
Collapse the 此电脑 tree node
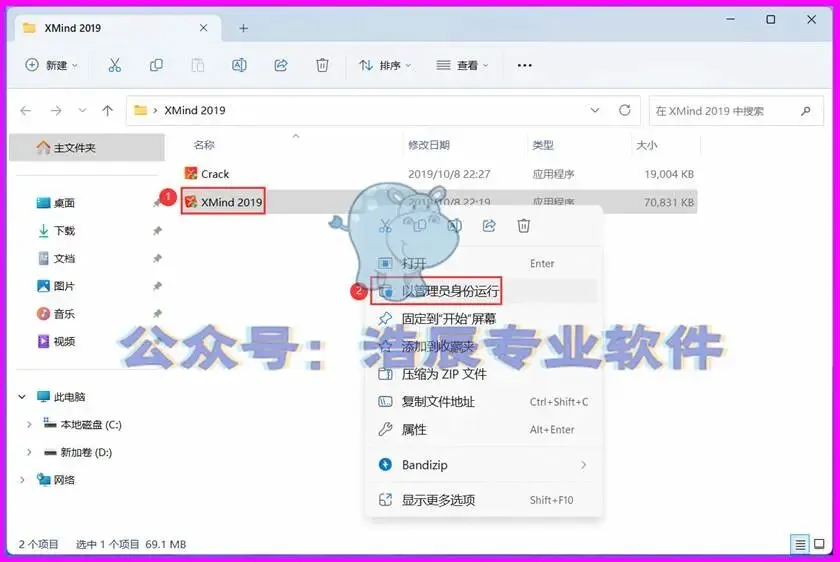(22, 397)
